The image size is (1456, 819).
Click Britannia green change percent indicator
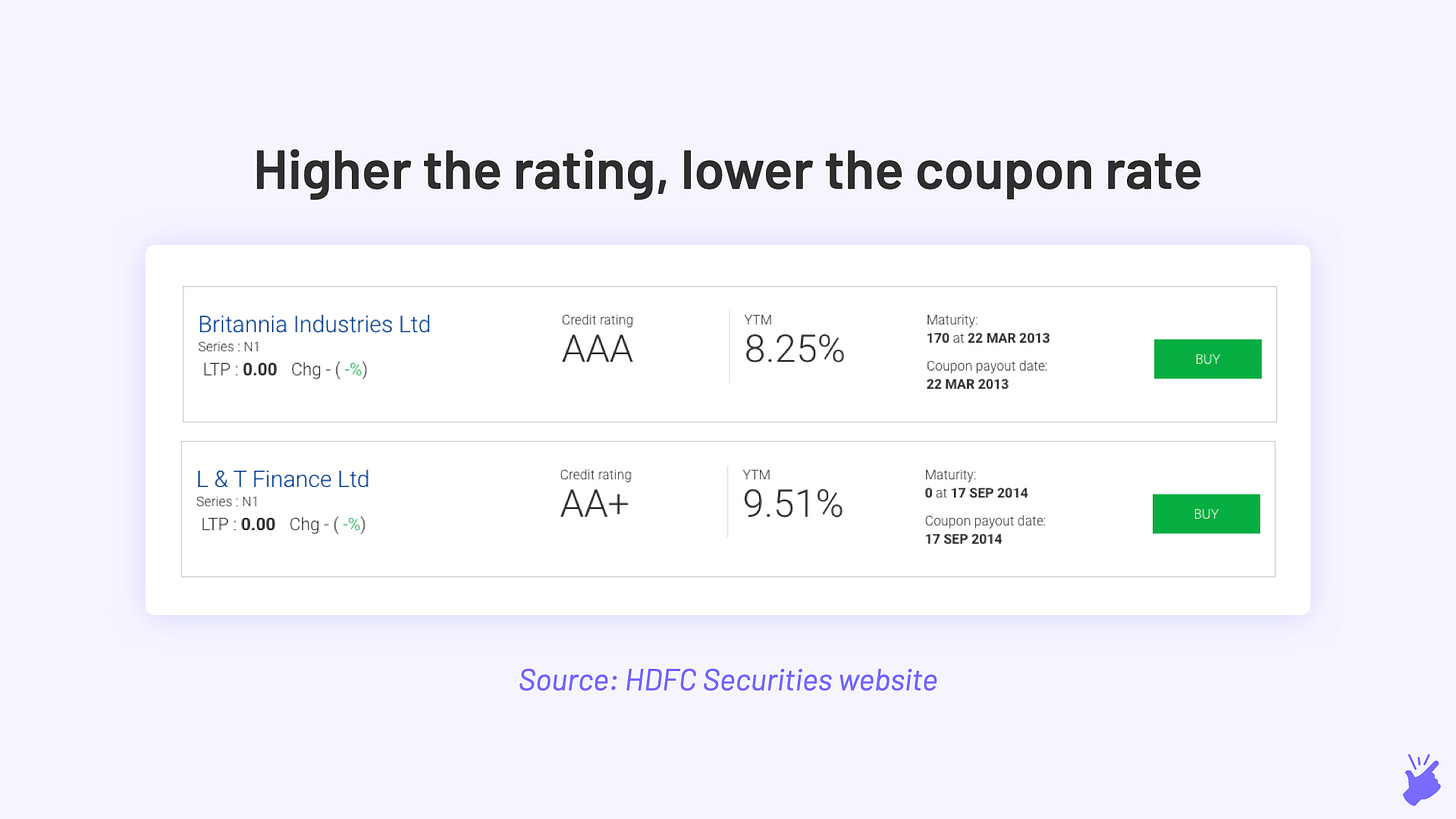(352, 370)
